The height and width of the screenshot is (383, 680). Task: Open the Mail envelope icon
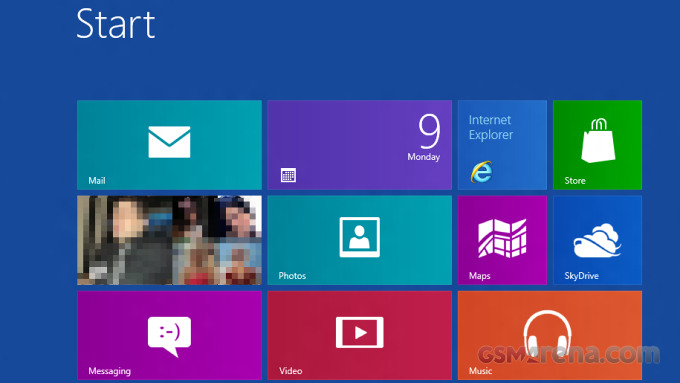(x=169, y=142)
